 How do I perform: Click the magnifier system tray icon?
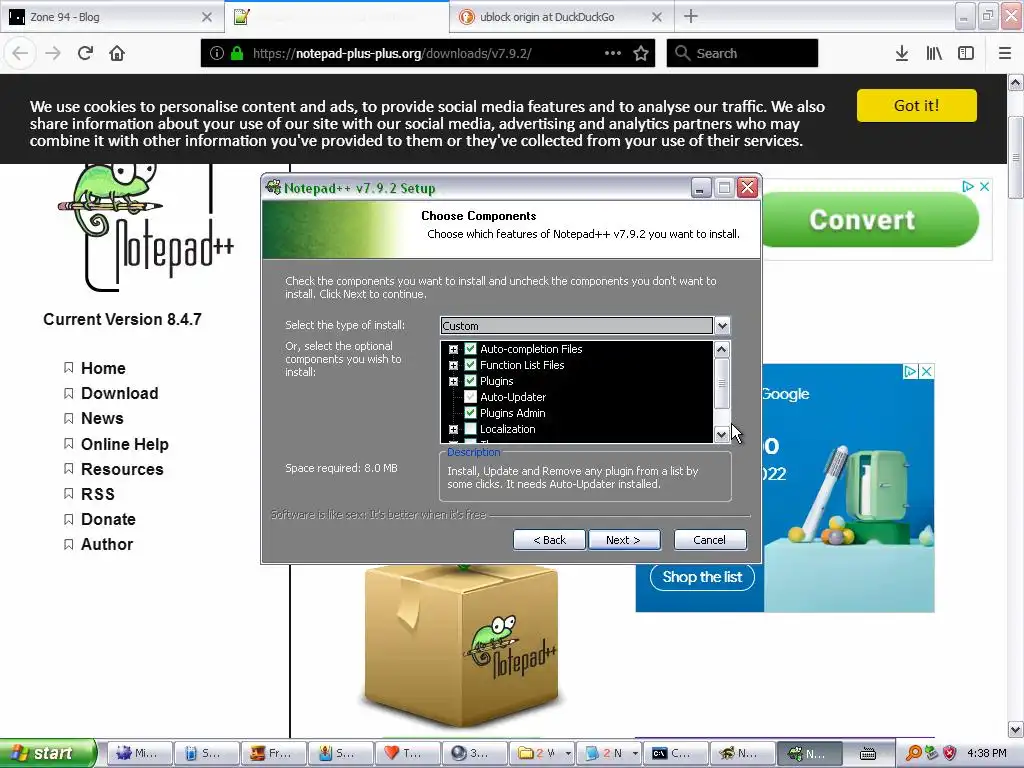click(914, 754)
